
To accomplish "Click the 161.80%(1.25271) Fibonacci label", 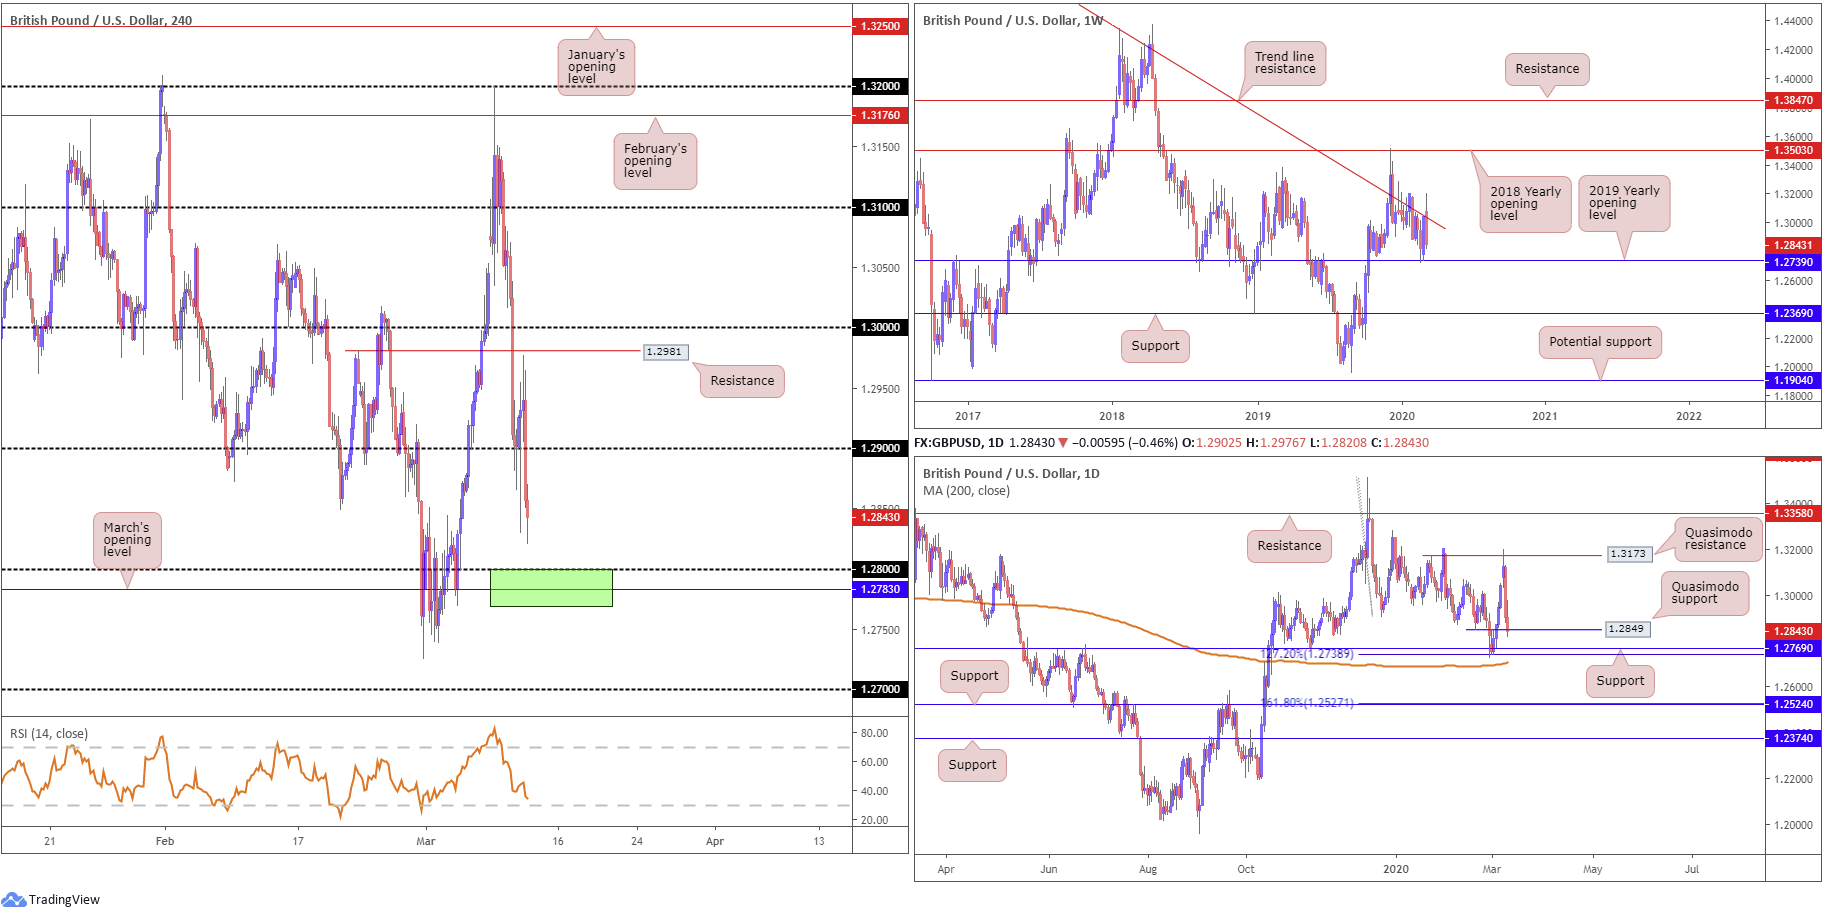I will [1308, 703].
